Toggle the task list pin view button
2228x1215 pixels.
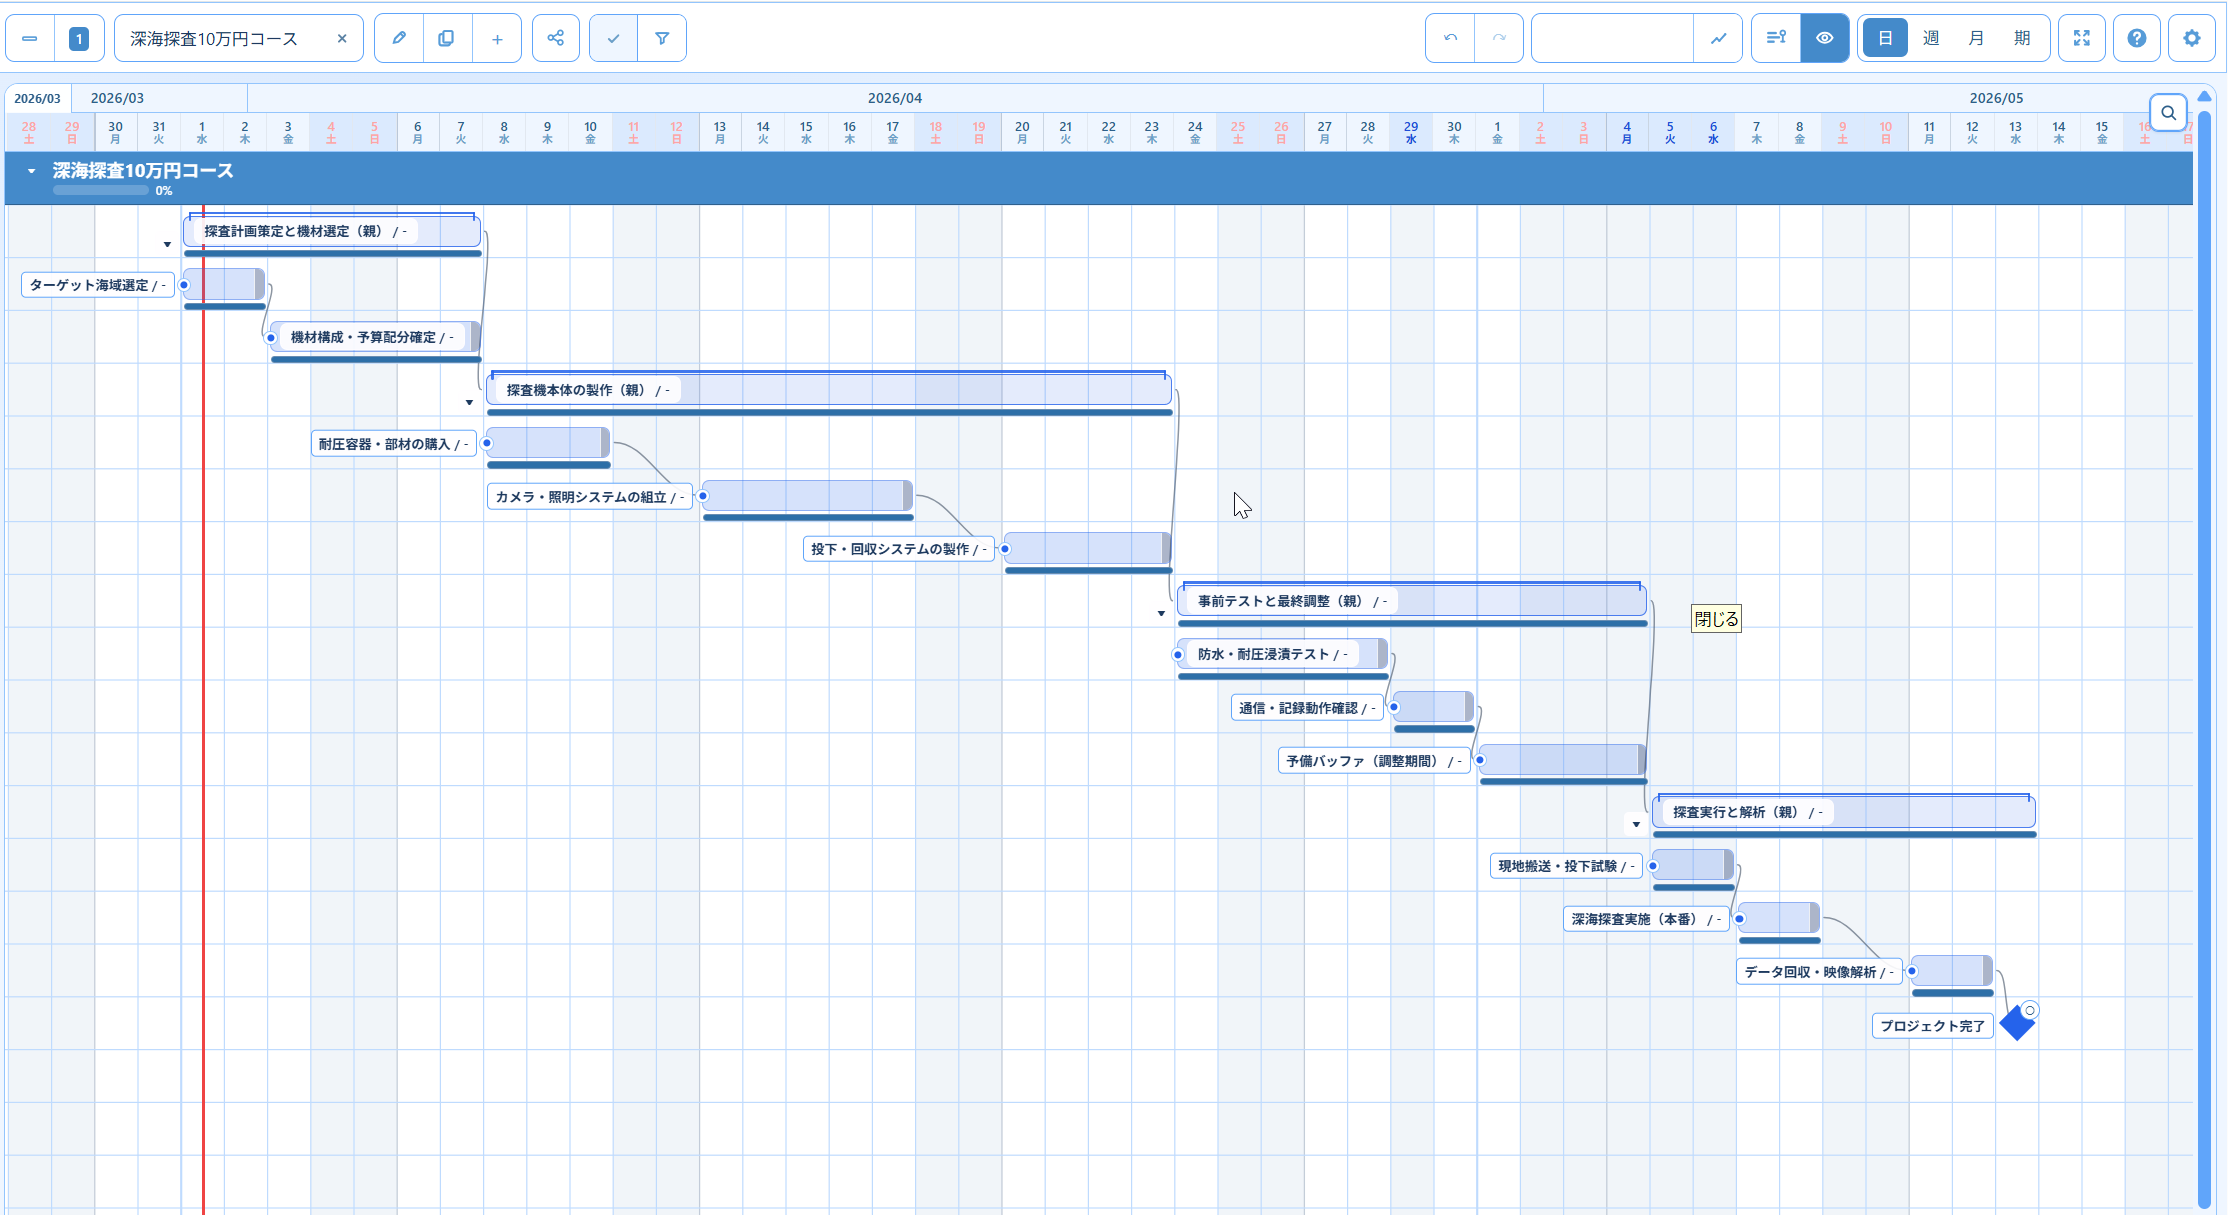click(1776, 38)
